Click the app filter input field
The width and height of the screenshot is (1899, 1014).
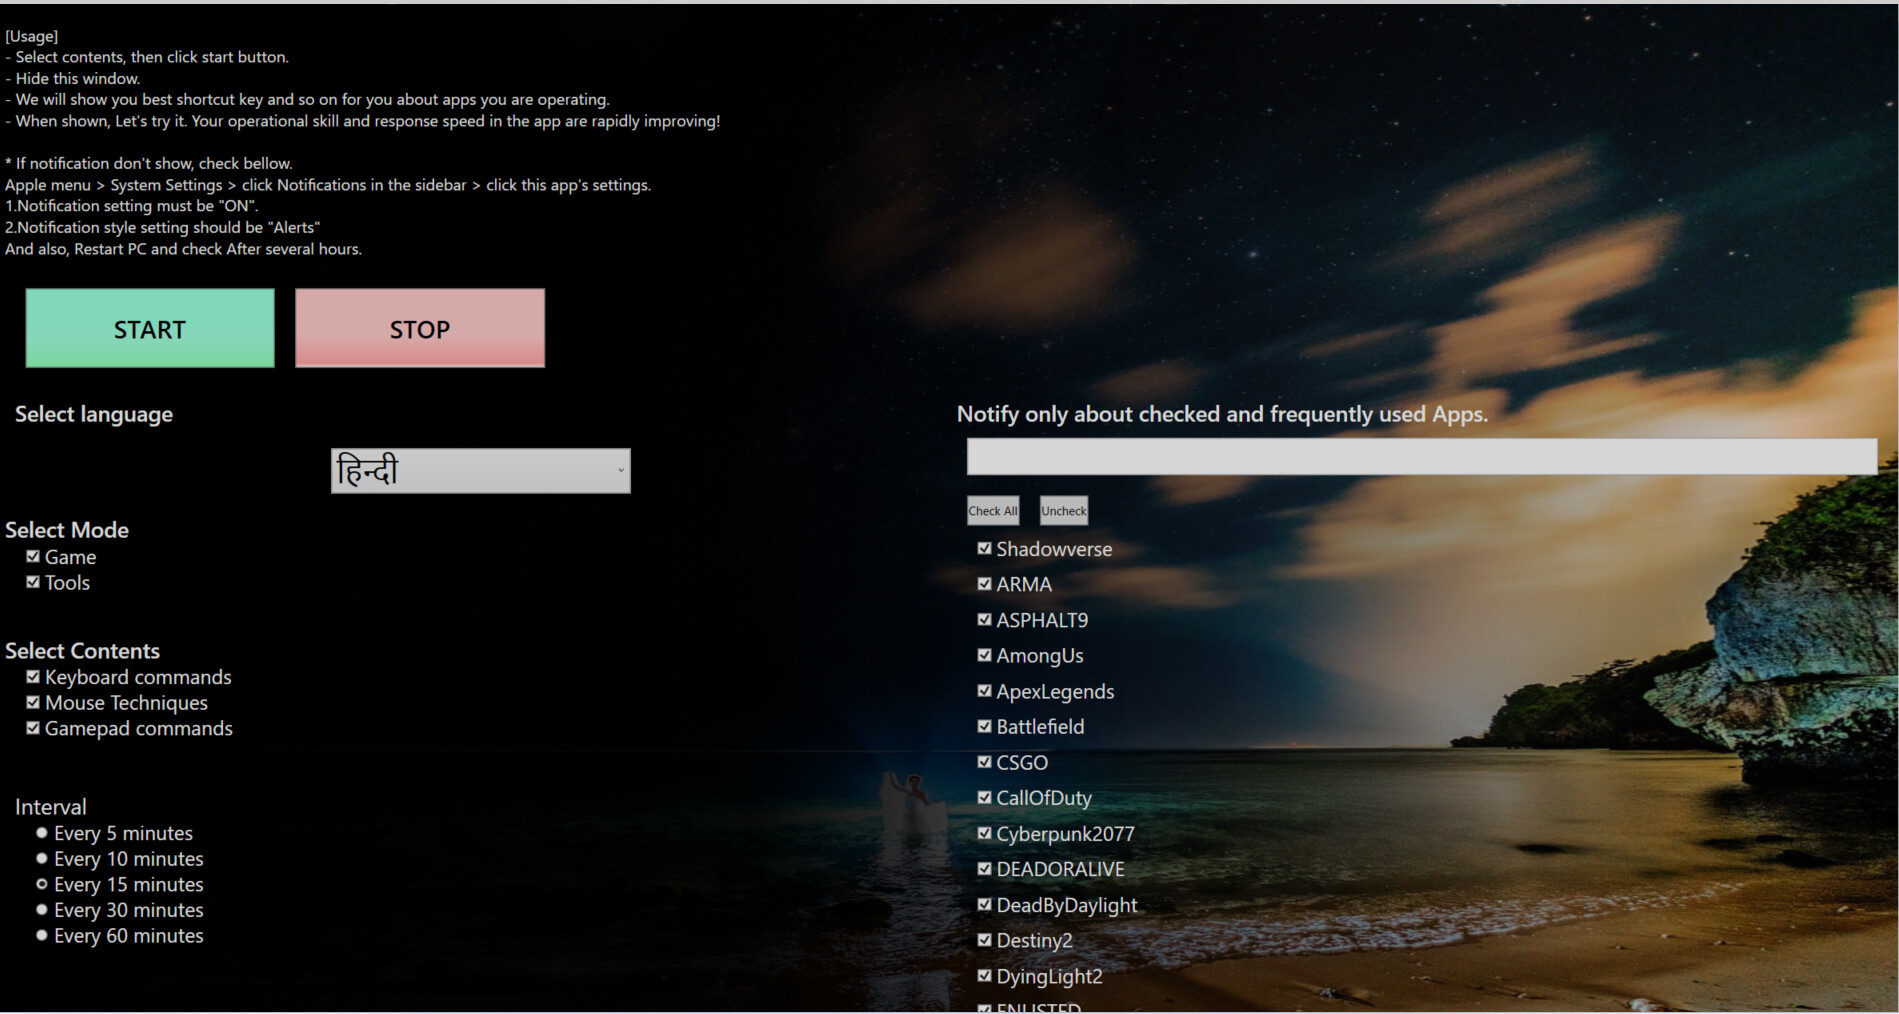[1420, 456]
